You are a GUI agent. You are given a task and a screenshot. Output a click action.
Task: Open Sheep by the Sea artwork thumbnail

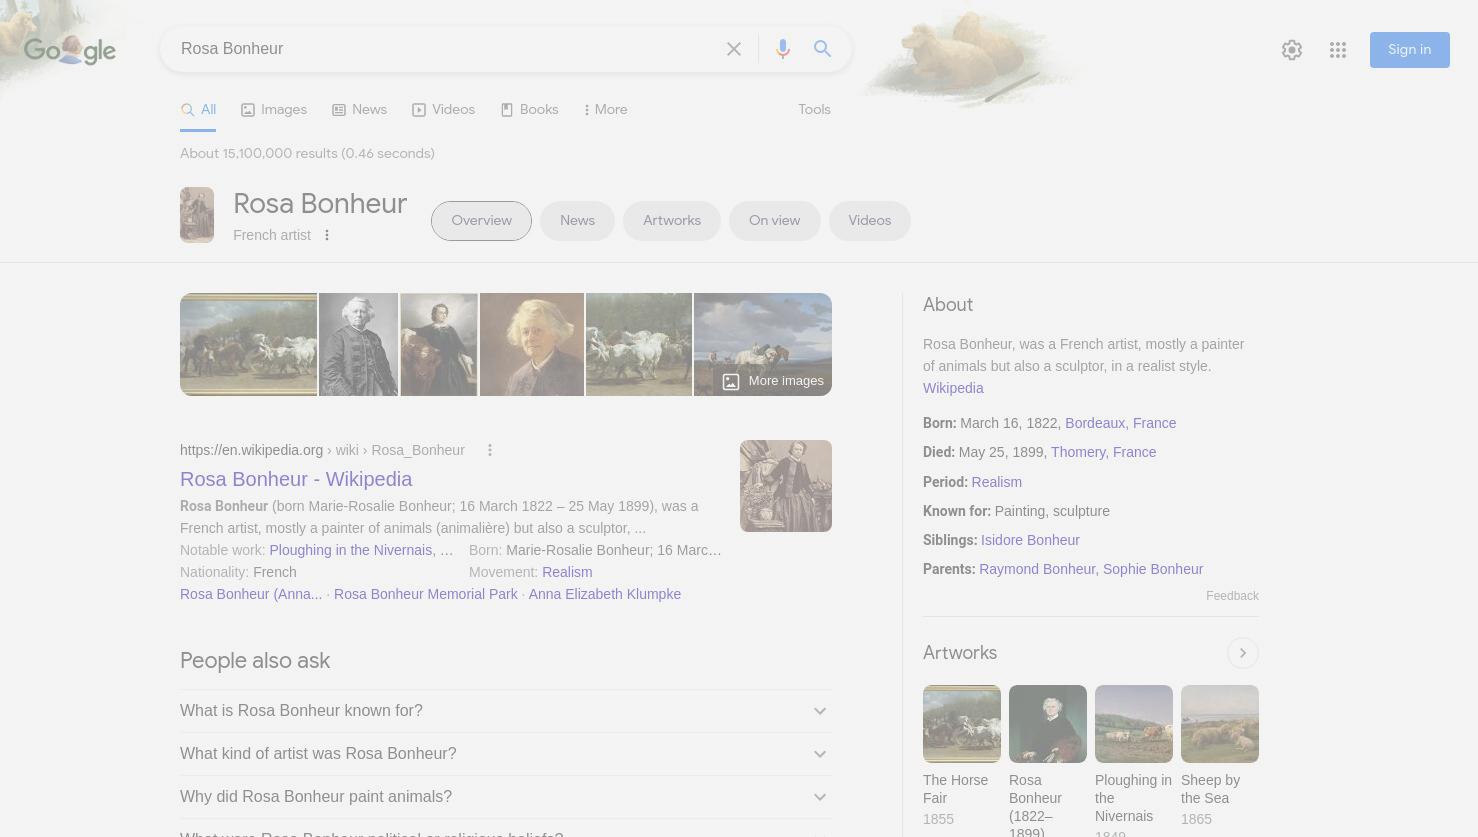(1220, 724)
